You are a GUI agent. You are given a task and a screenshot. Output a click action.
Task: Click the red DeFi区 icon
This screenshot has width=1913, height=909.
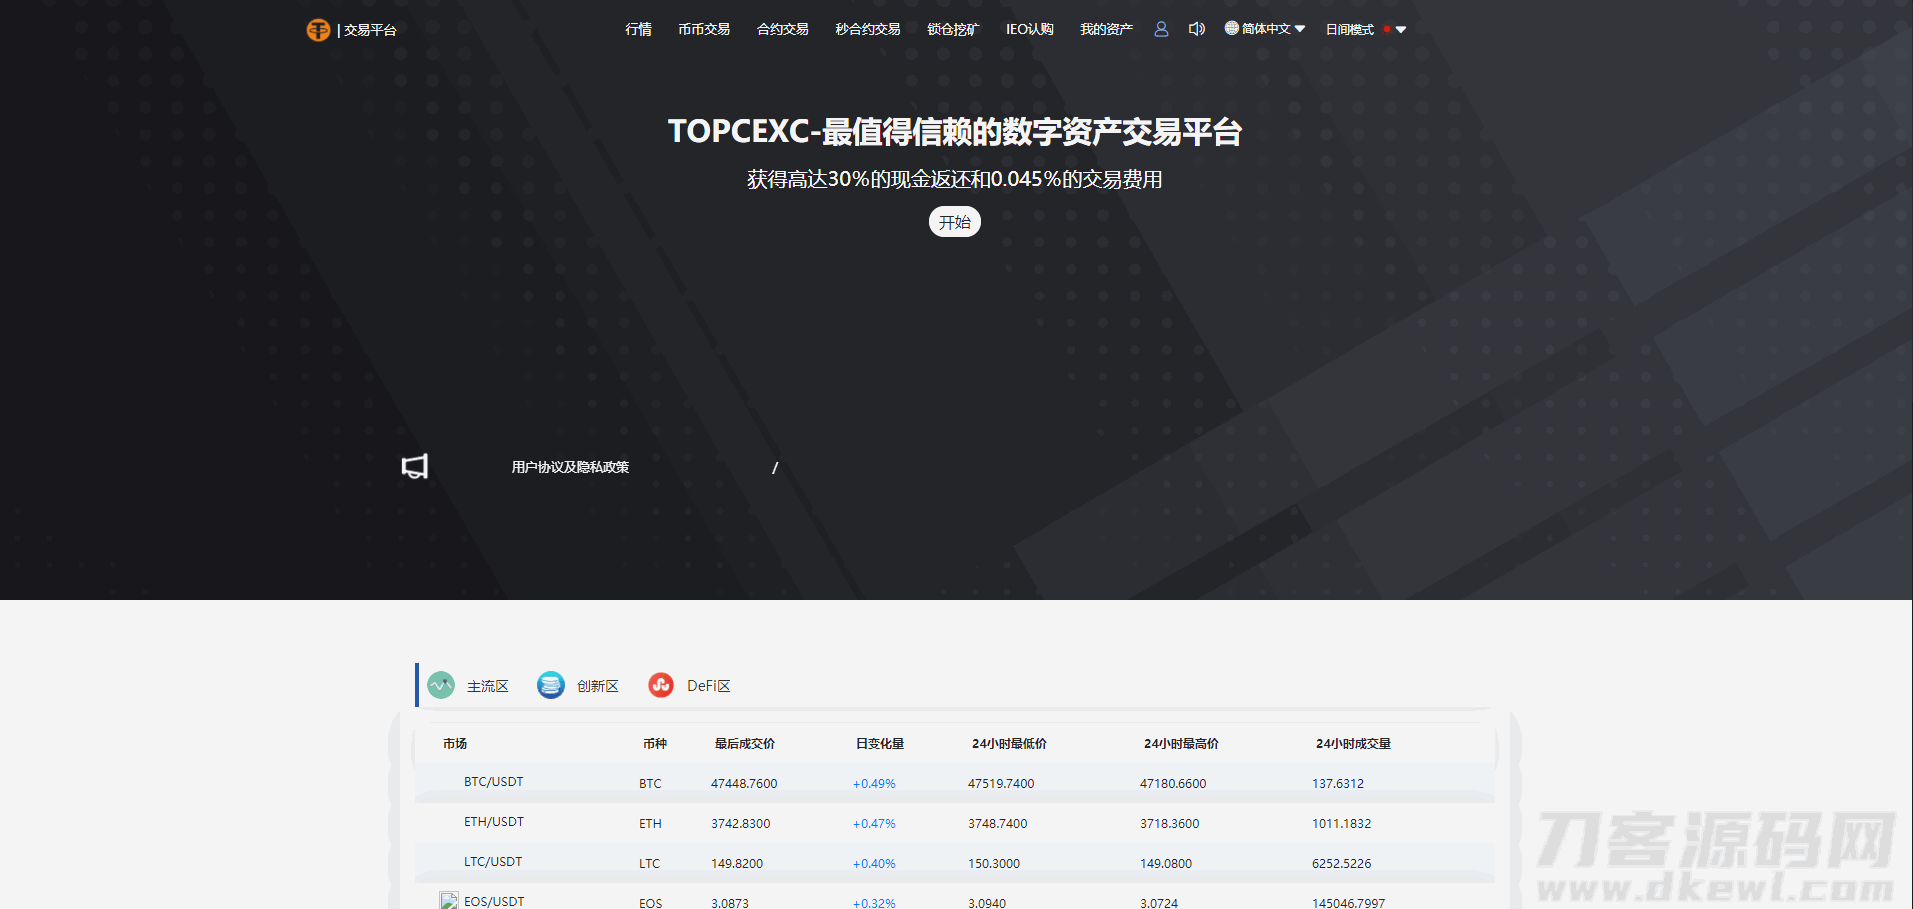point(661,685)
